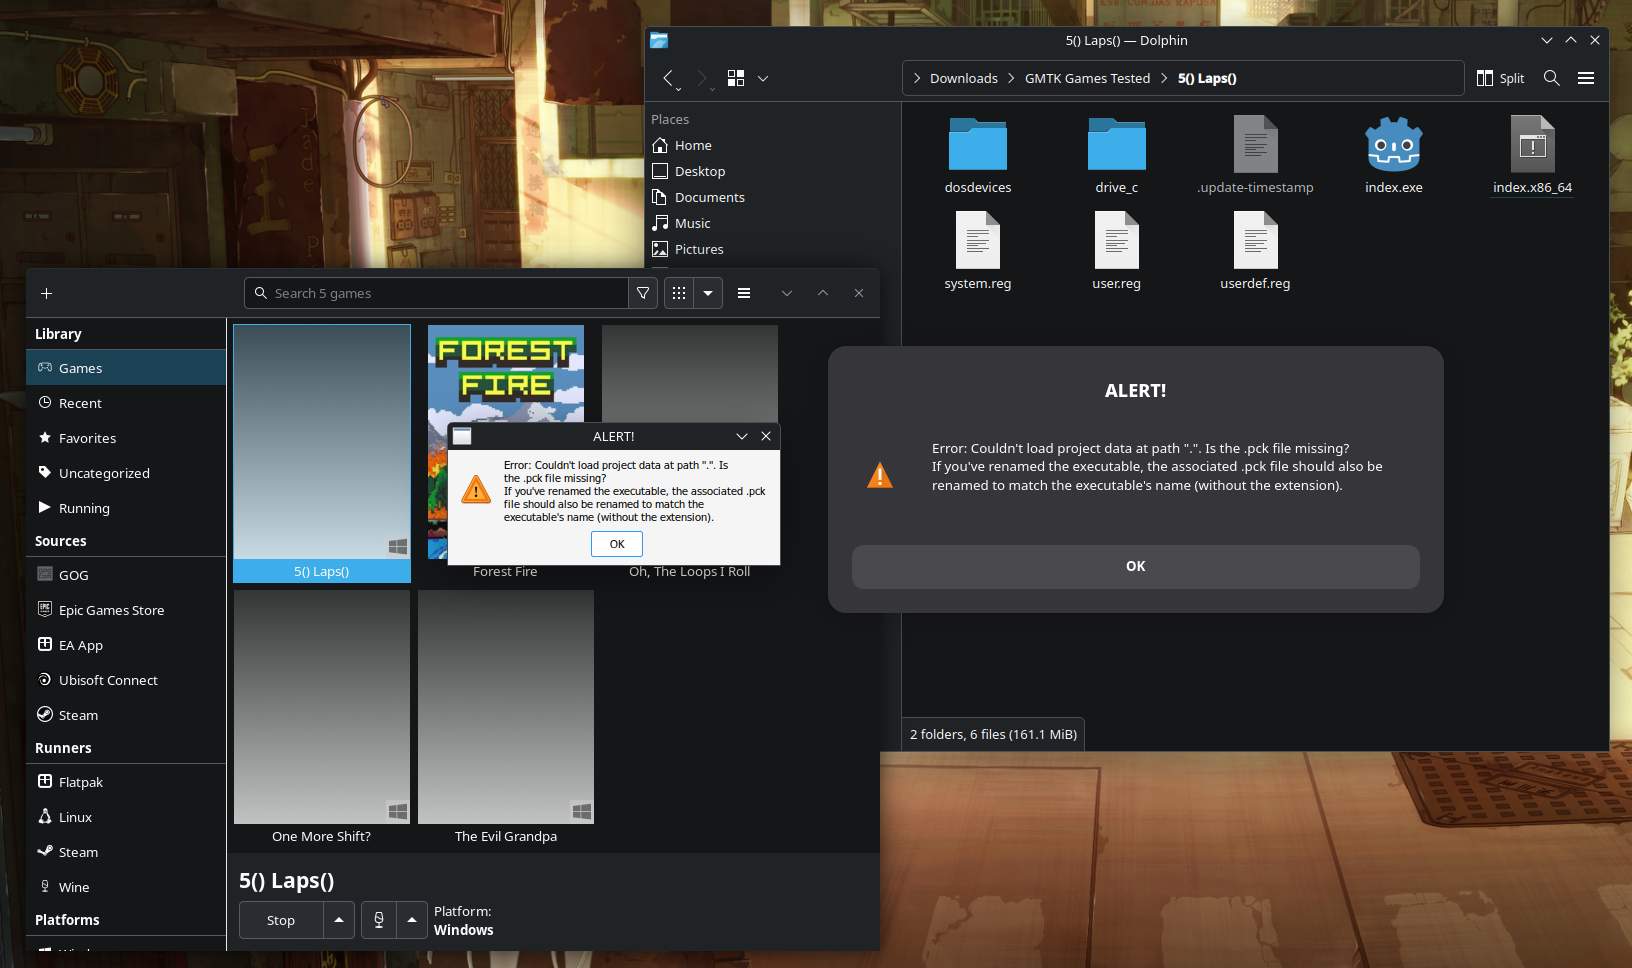Show Recent games in Lutris

(126, 403)
